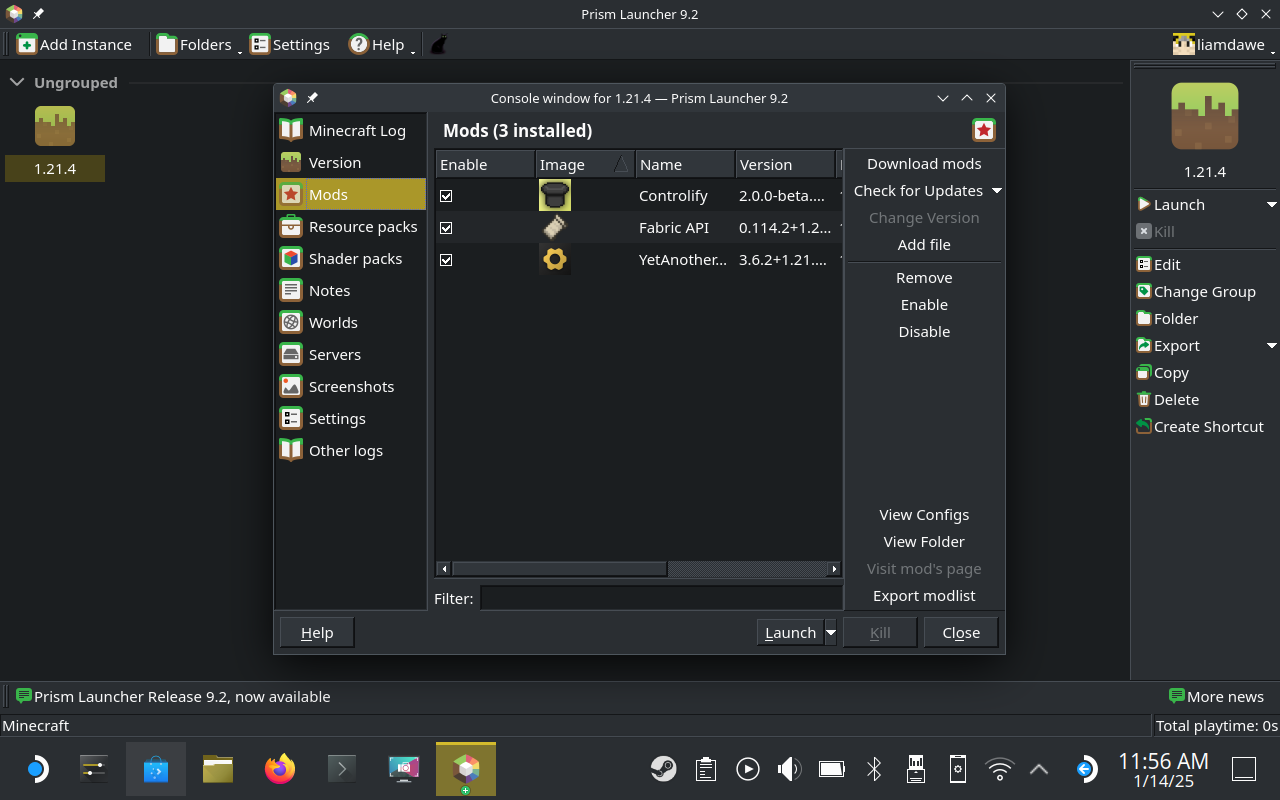Expand the Check for Updates dropdown arrow
Viewport: 1280px width, 800px height.
coord(996,191)
